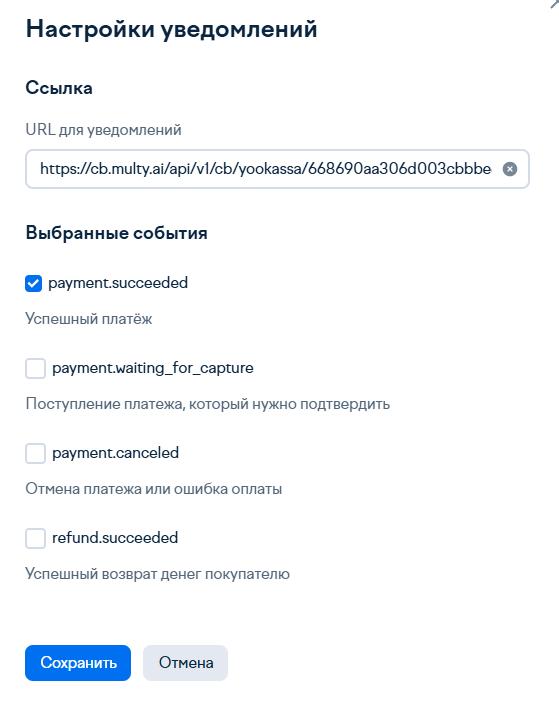
Task: Click 'Успешный возврат денег покупателю' description
Action: point(157,574)
